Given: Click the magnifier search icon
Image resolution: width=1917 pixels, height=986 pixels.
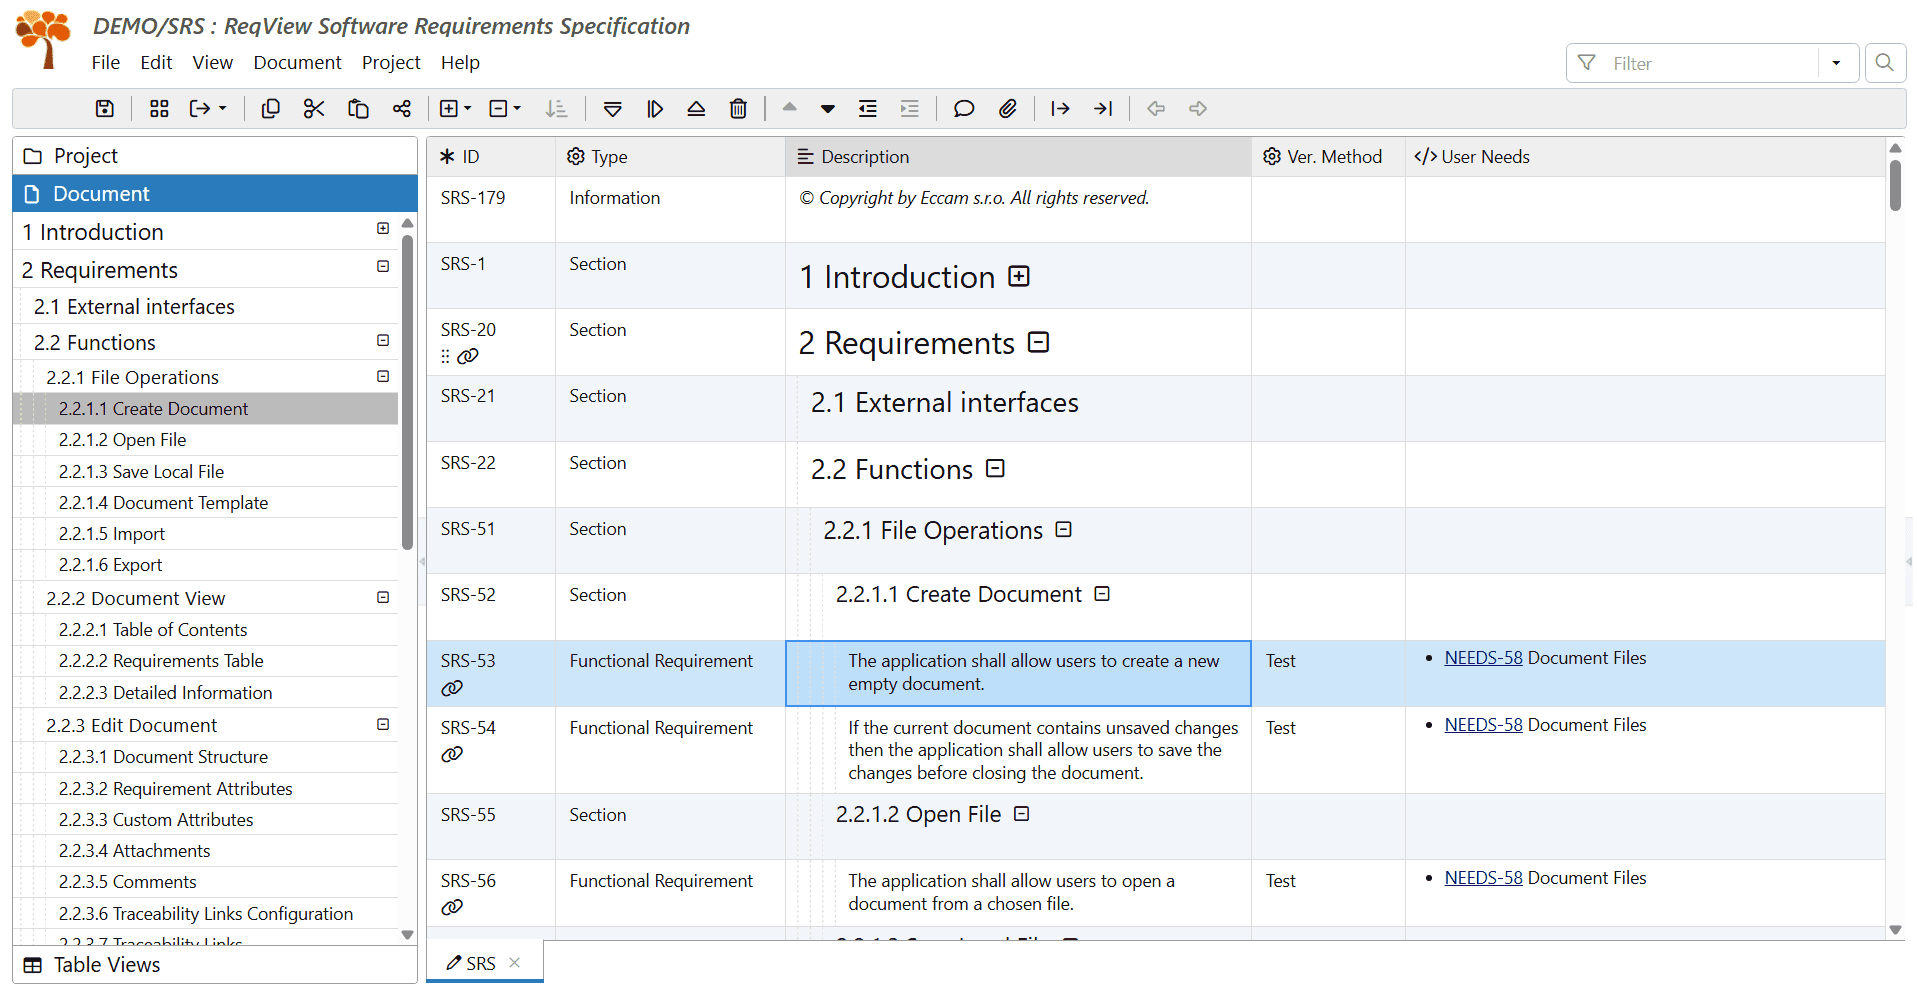Looking at the screenshot, I should (1884, 63).
